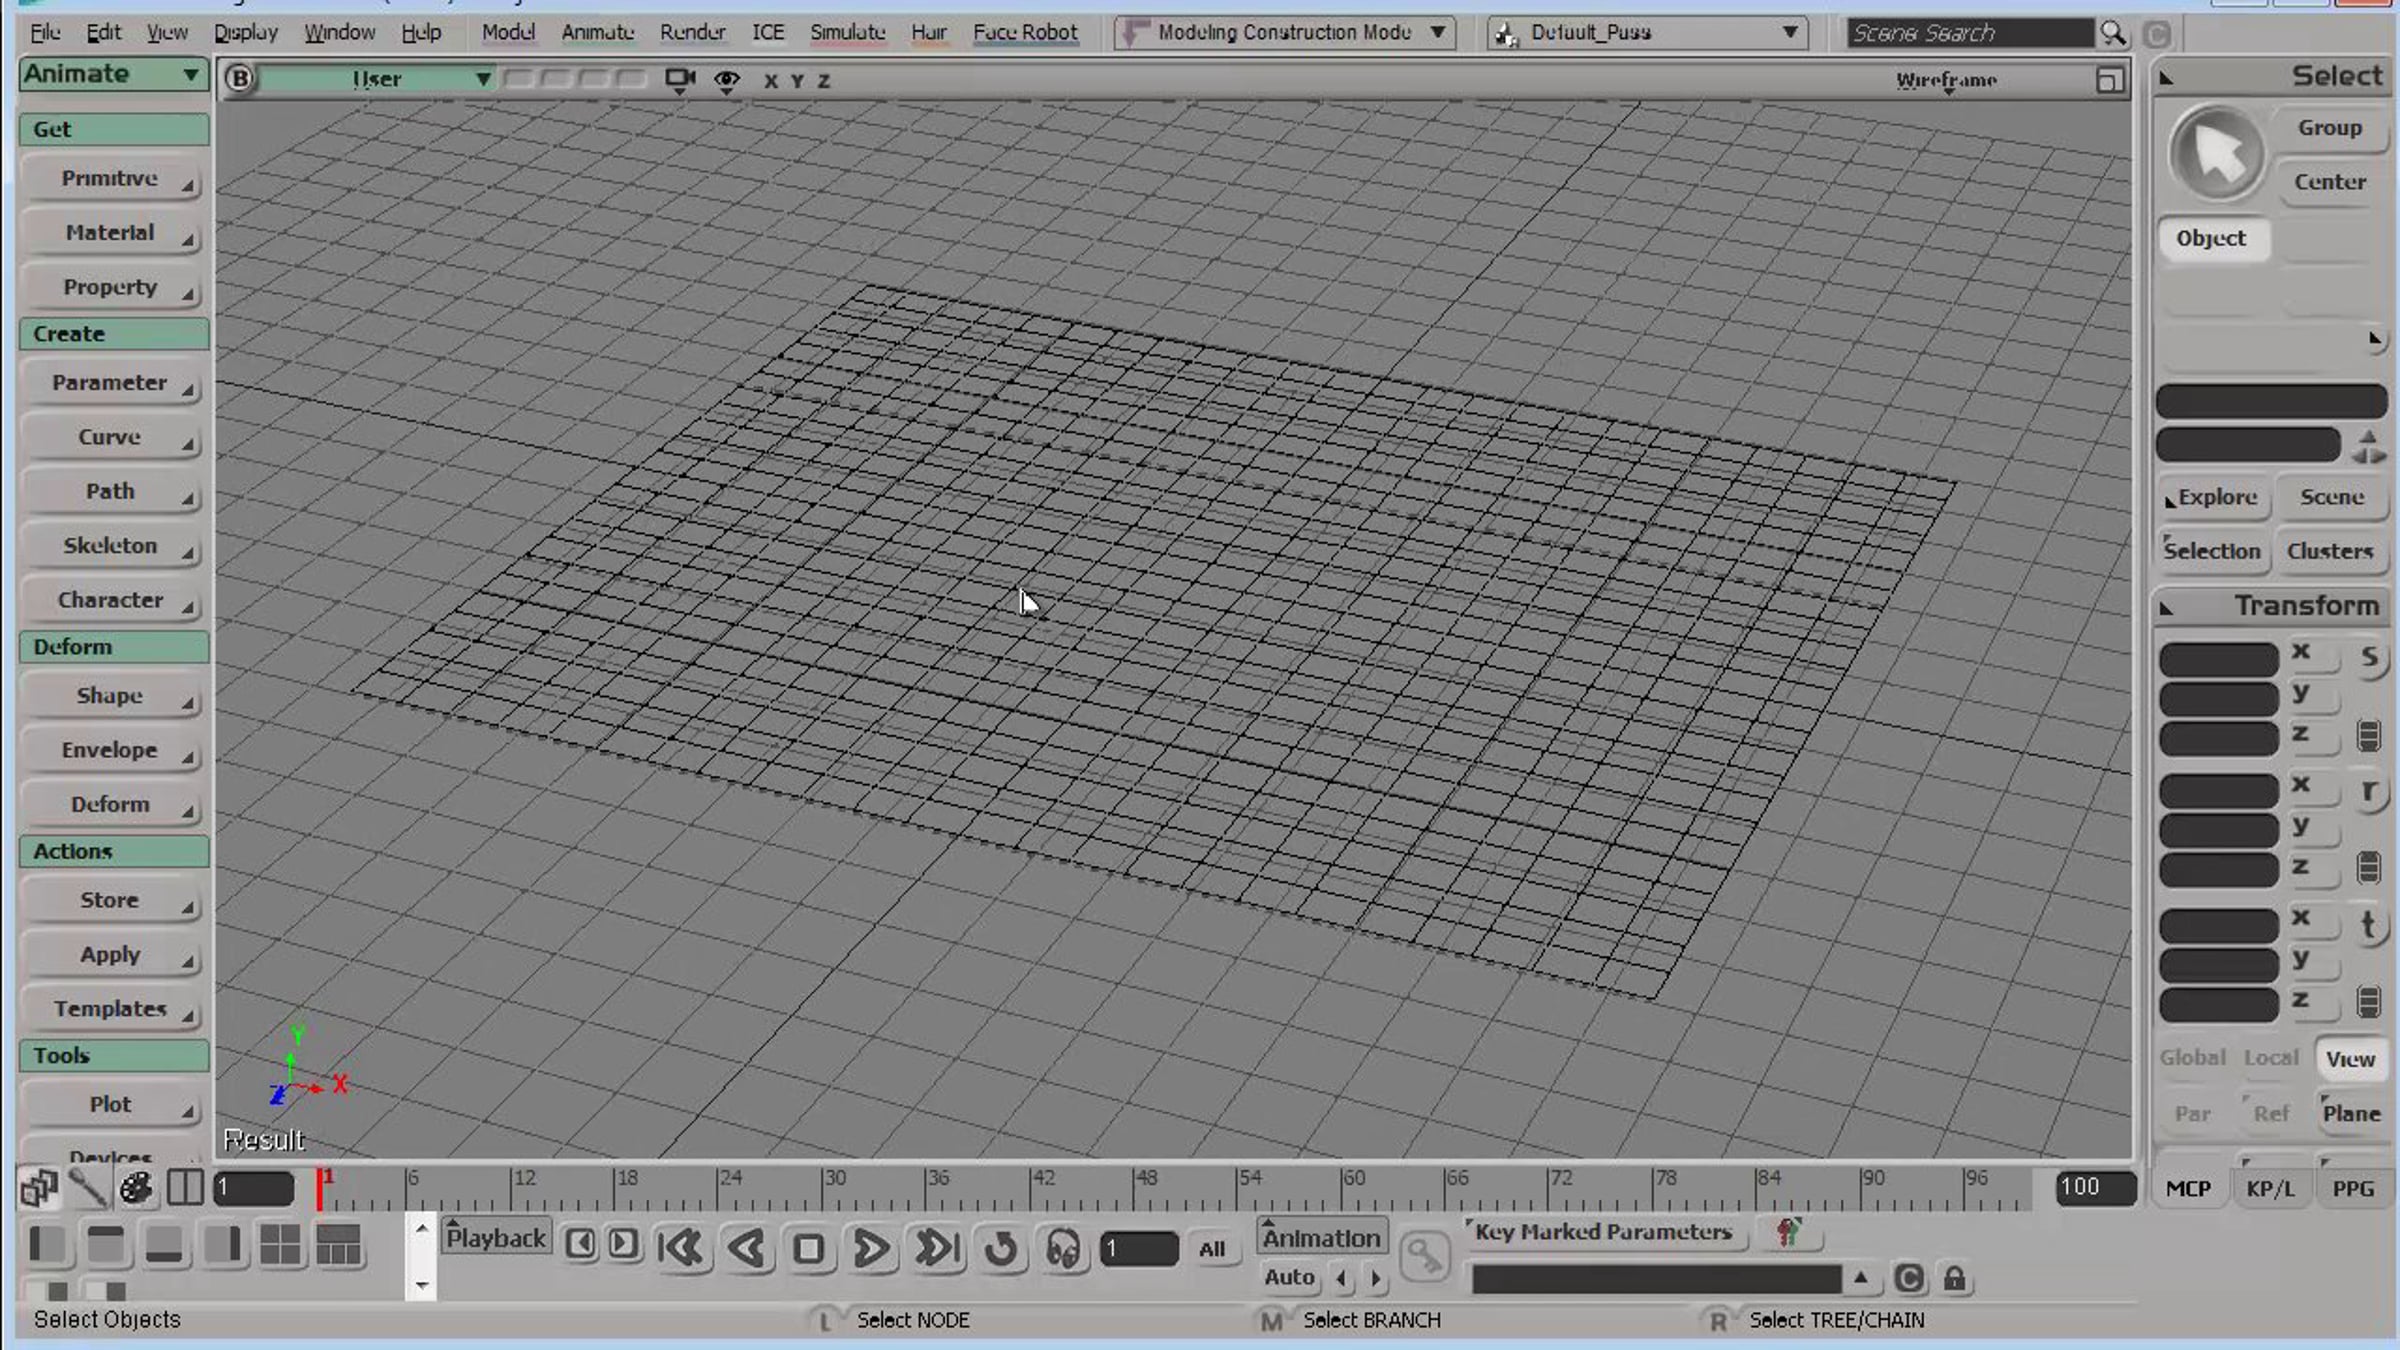
Task: Play animation forward
Action: 870,1248
